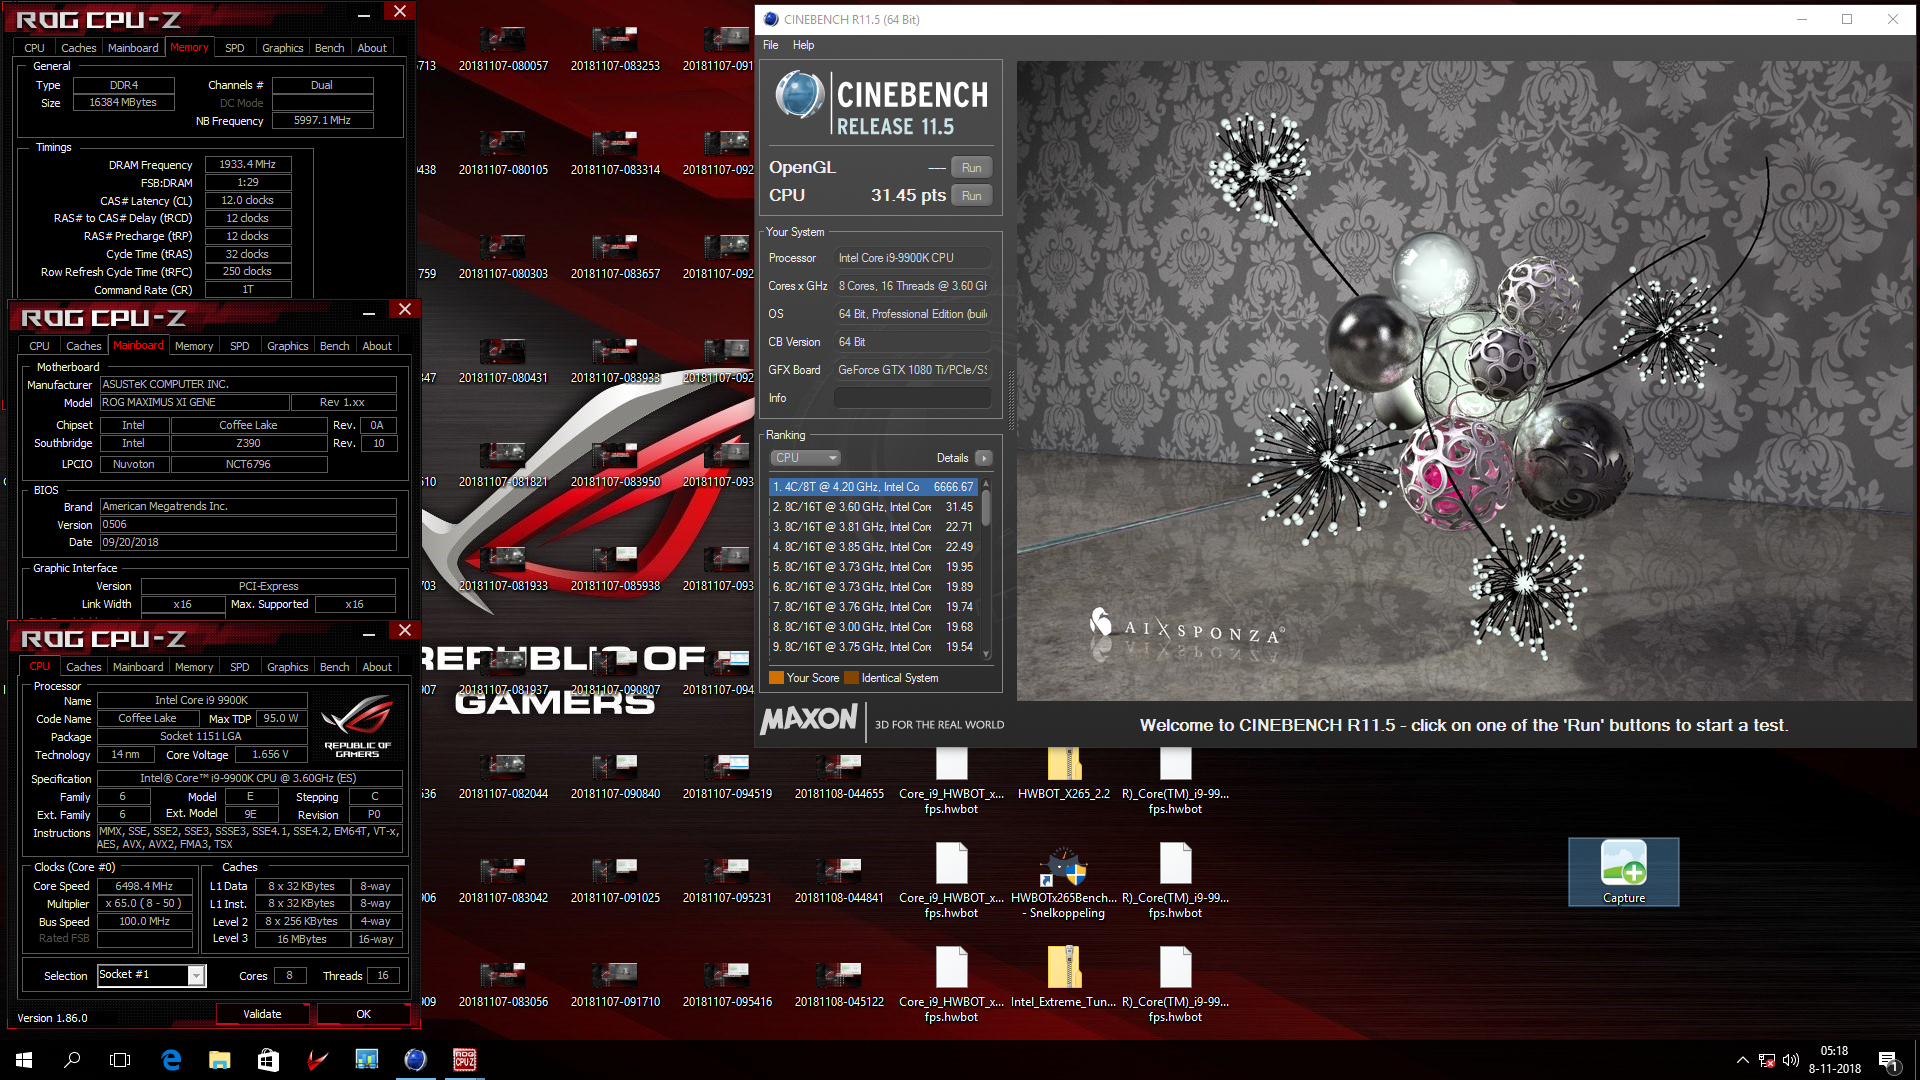Open Intel_Extreme_Tun... zip archive

pos(1064,976)
